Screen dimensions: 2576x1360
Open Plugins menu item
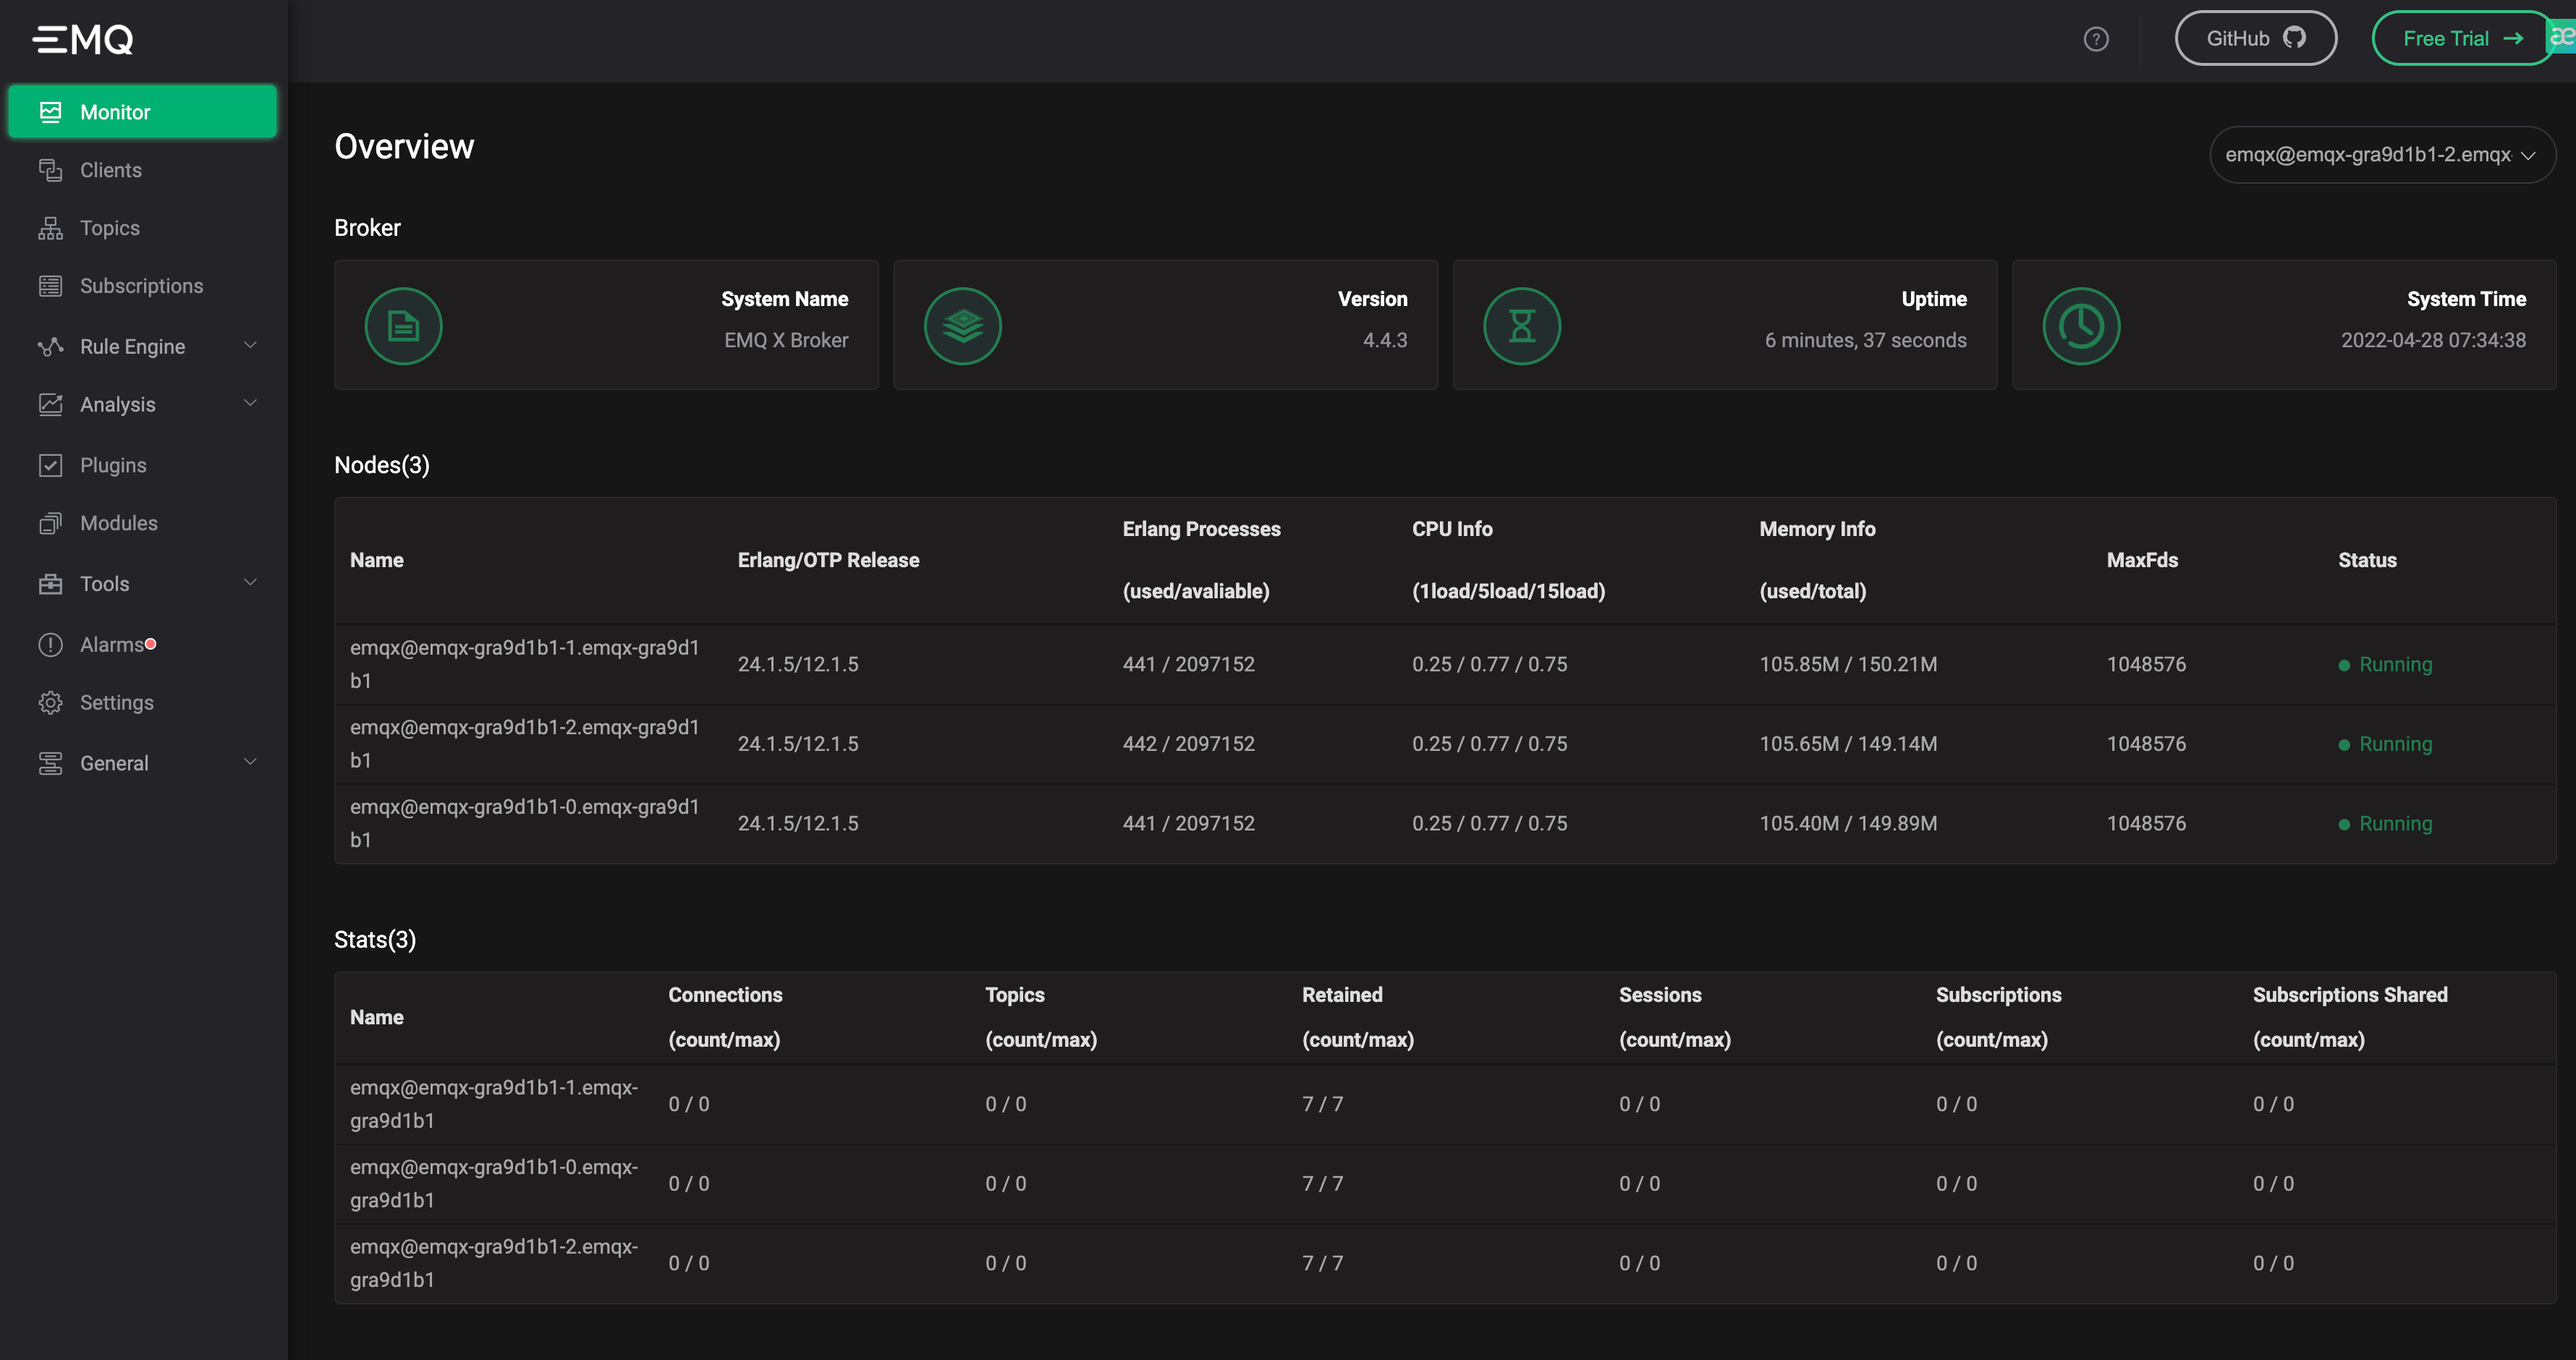pyautogui.click(x=143, y=465)
